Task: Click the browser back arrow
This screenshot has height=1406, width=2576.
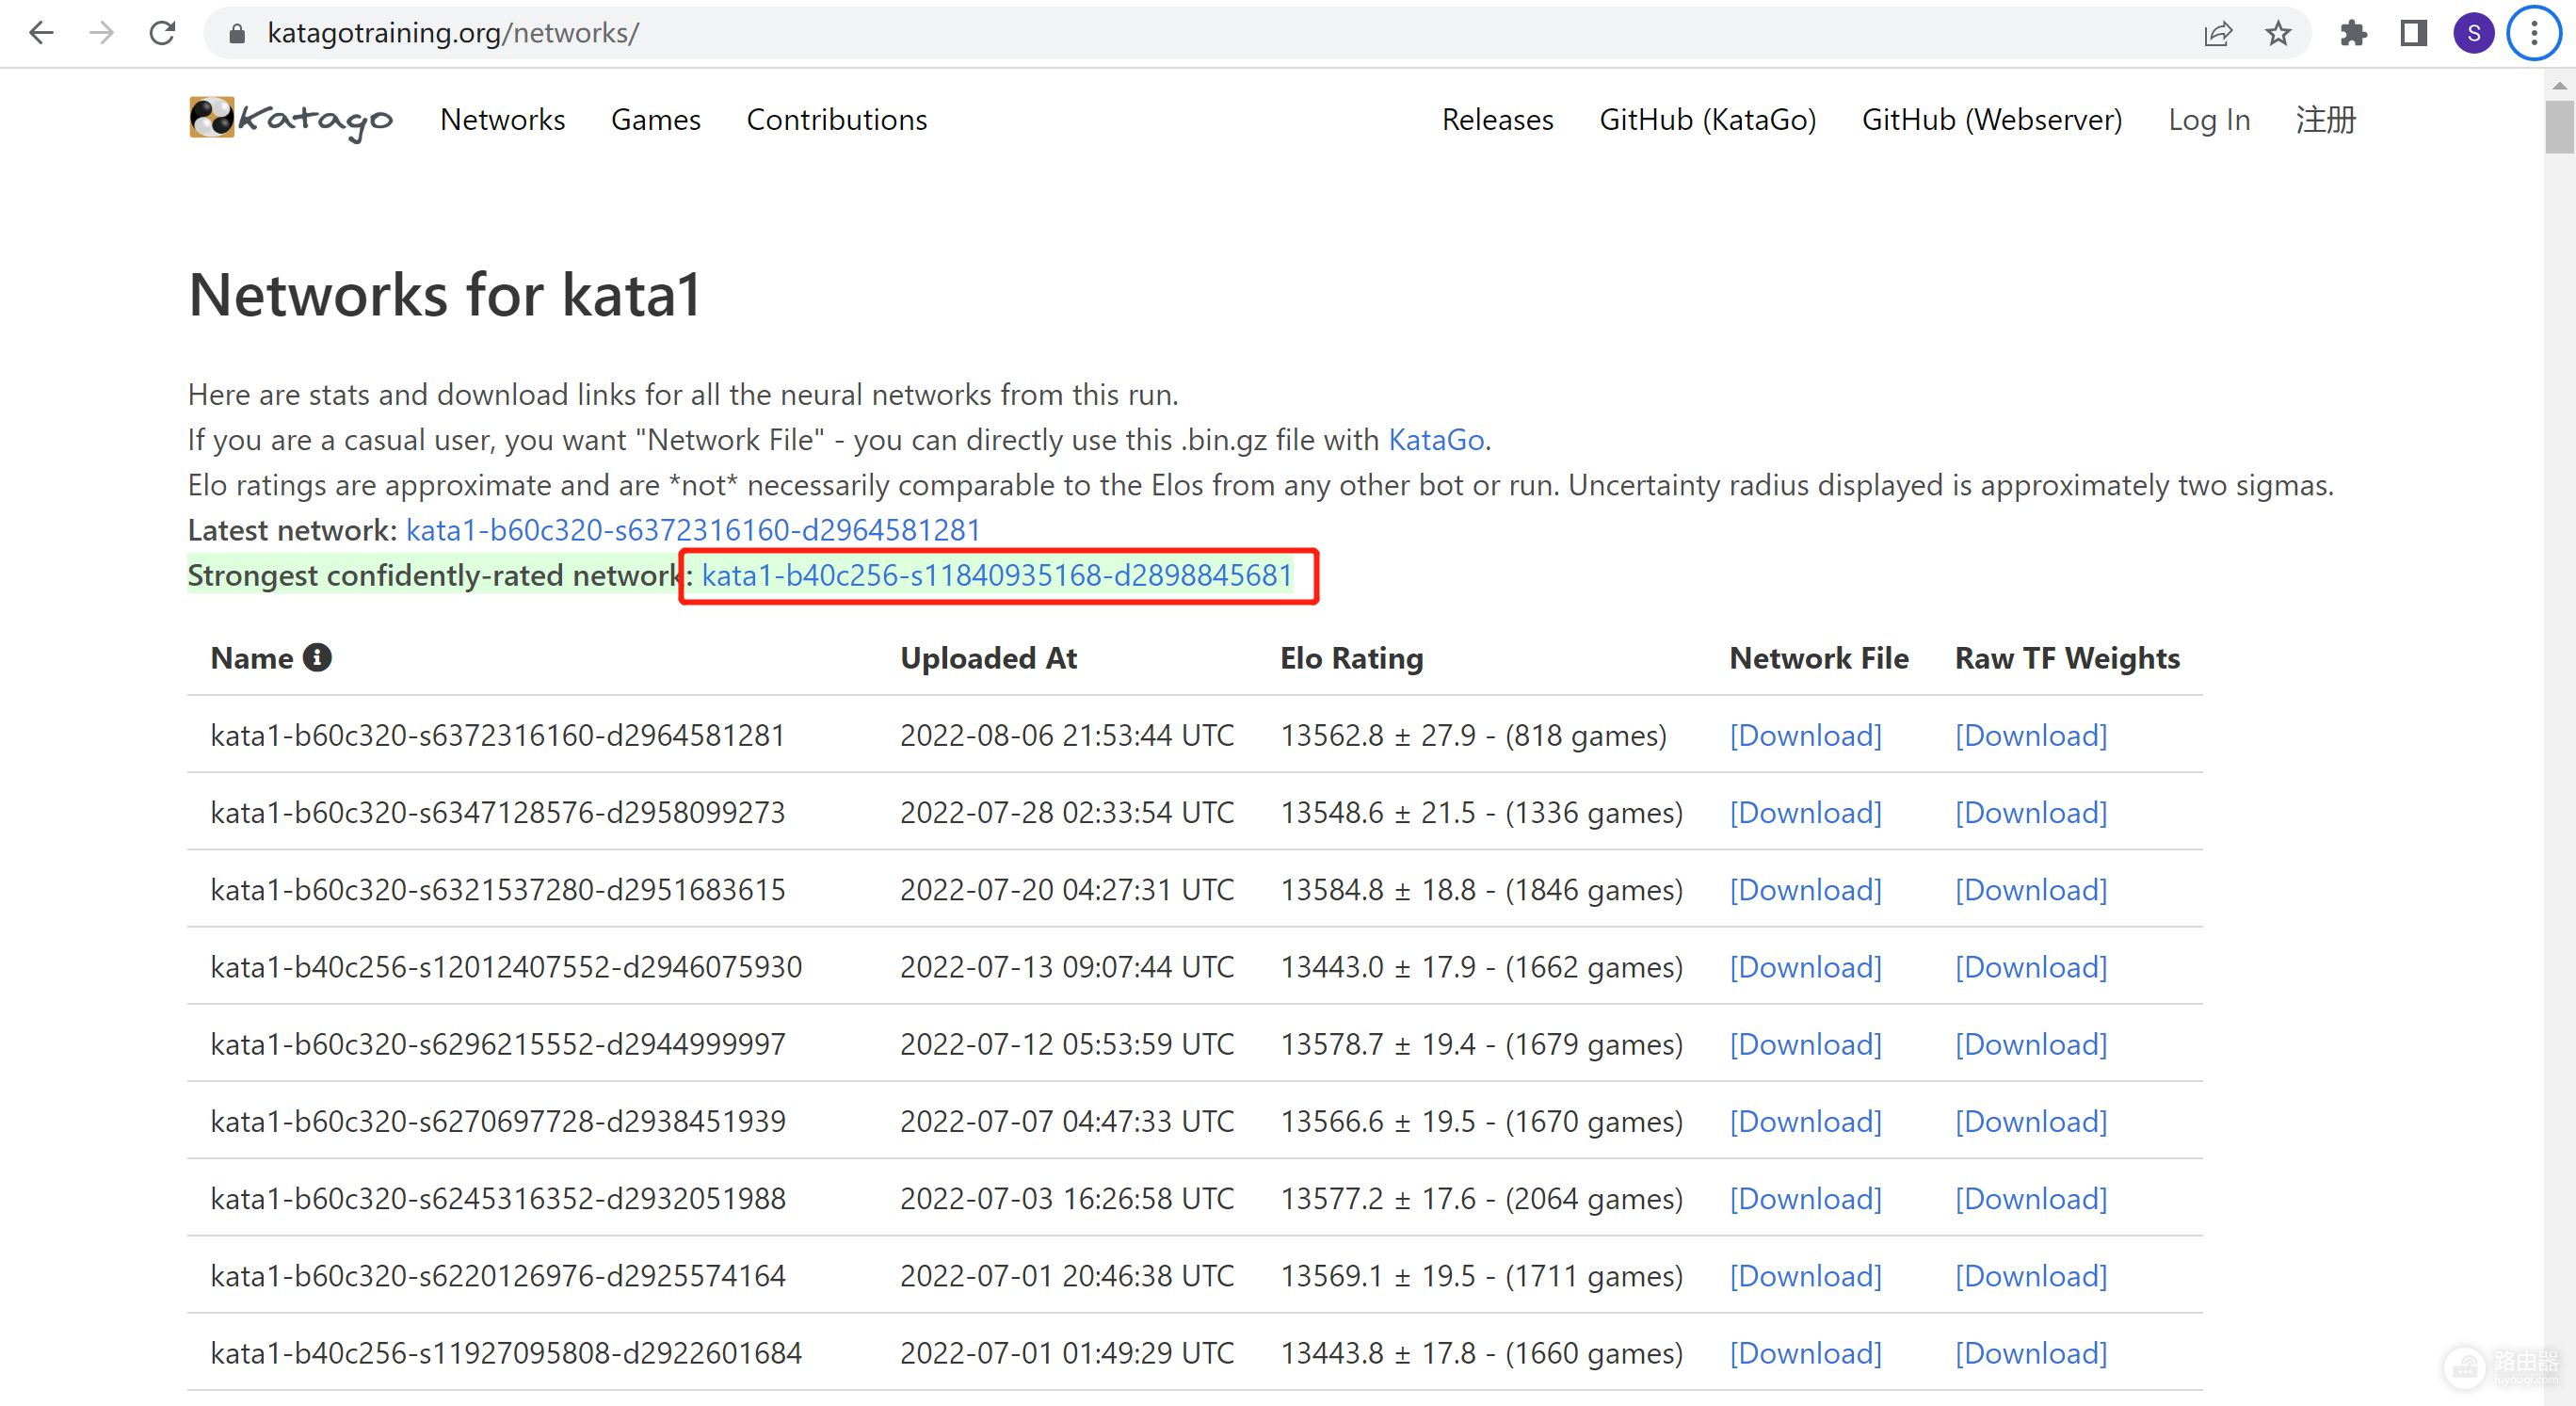Action: click(41, 33)
